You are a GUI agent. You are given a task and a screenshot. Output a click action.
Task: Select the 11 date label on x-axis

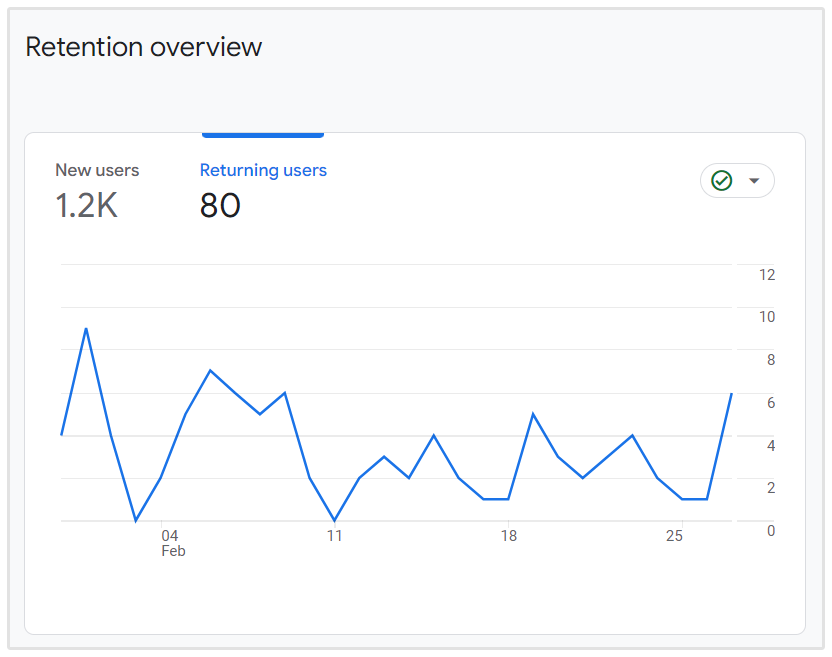pyautogui.click(x=334, y=536)
